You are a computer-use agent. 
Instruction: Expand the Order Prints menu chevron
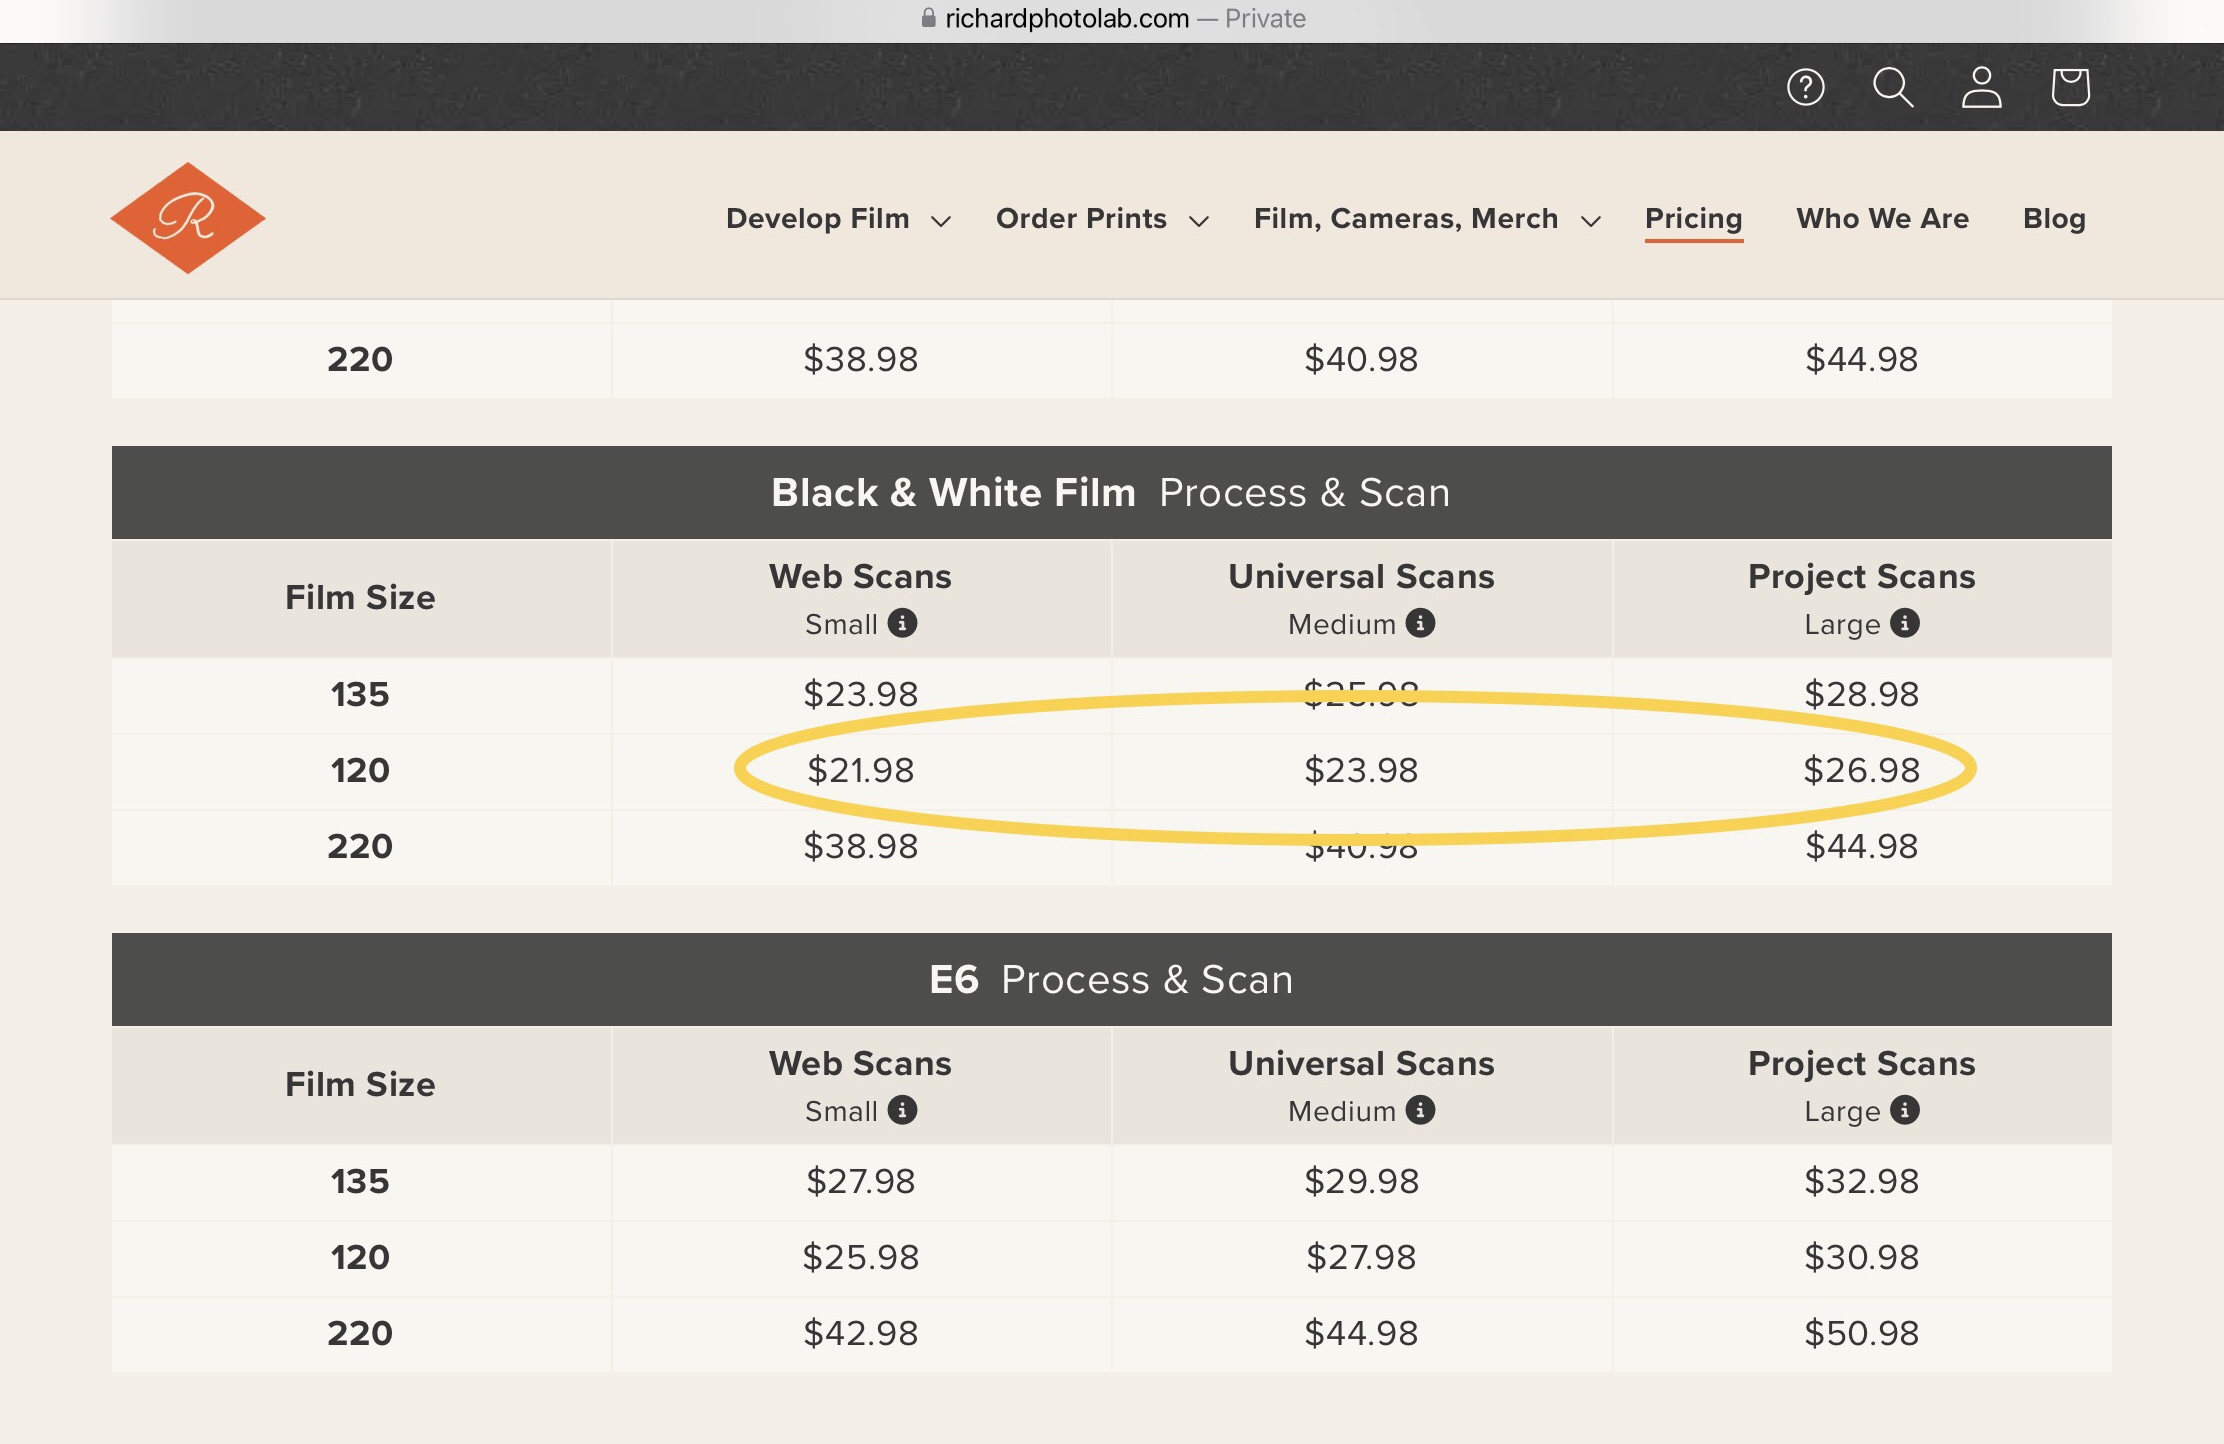1199,221
